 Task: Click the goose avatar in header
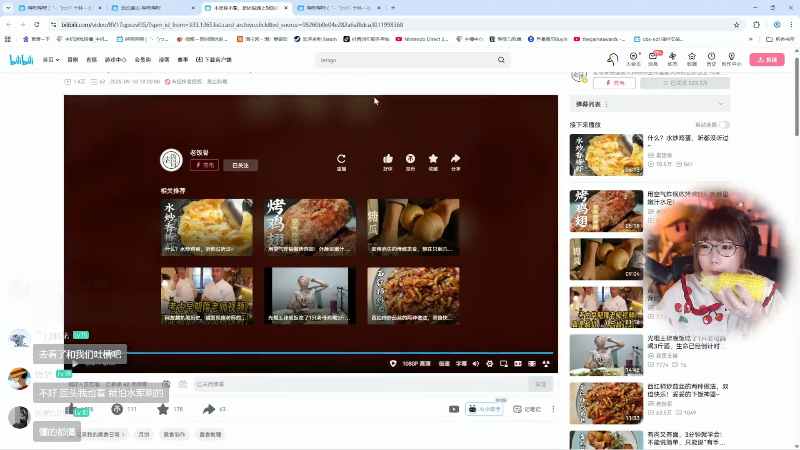[613, 59]
